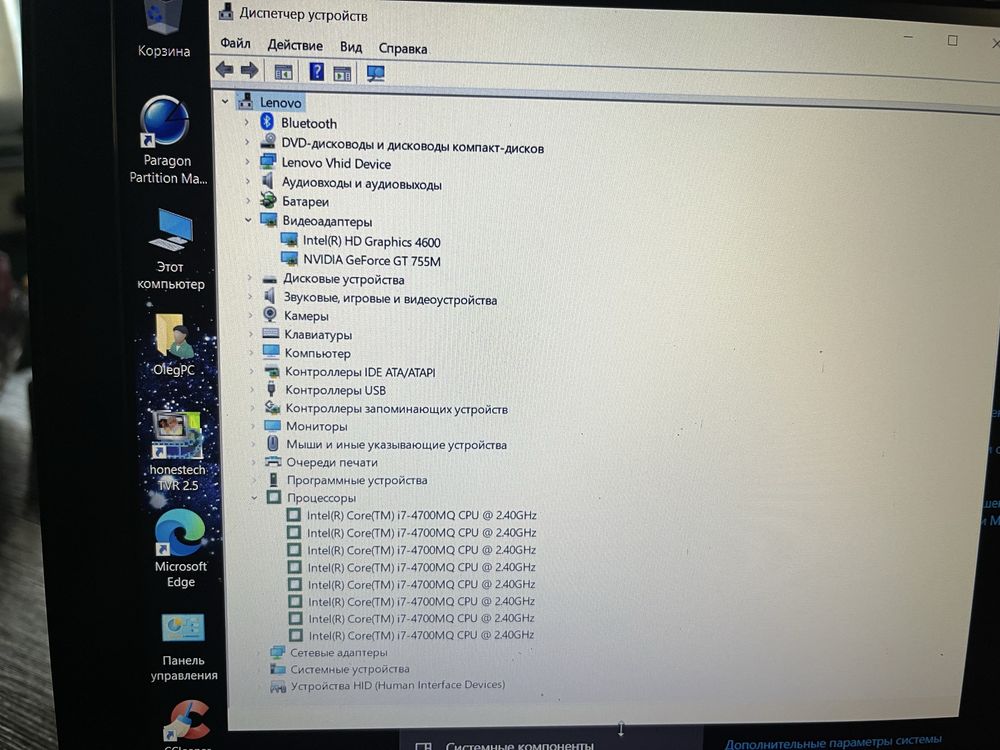The width and height of the screenshot is (1000, 750).
Task: Open honestech TVR 2.5 desktop shortcut
Action: [177, 452]
